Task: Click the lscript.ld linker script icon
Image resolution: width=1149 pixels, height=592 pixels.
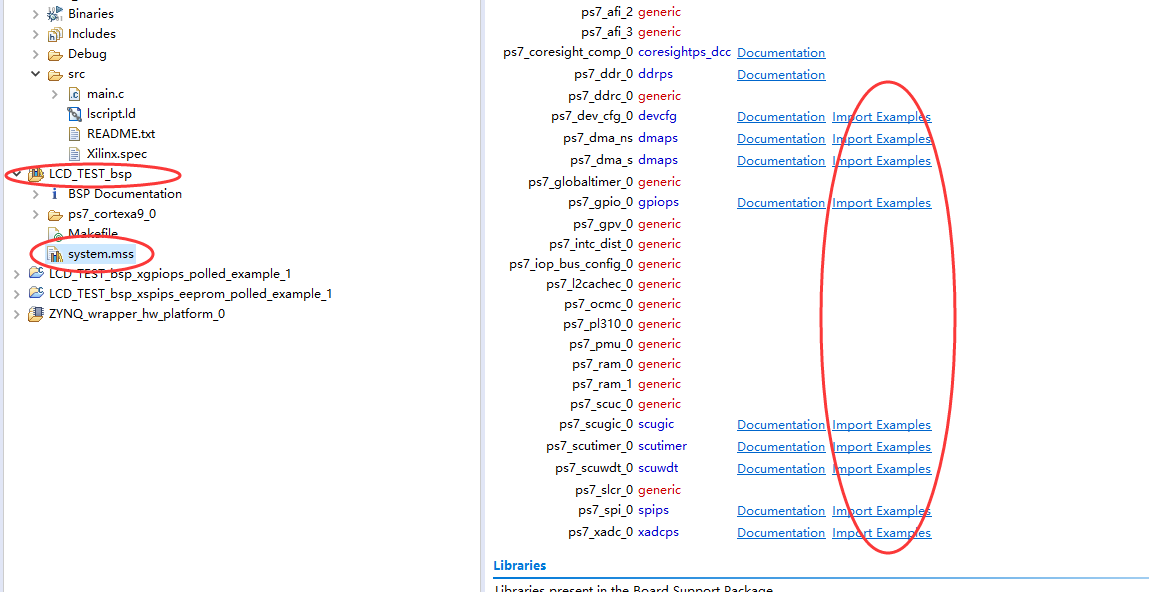Action: click(x=75, y=114)
